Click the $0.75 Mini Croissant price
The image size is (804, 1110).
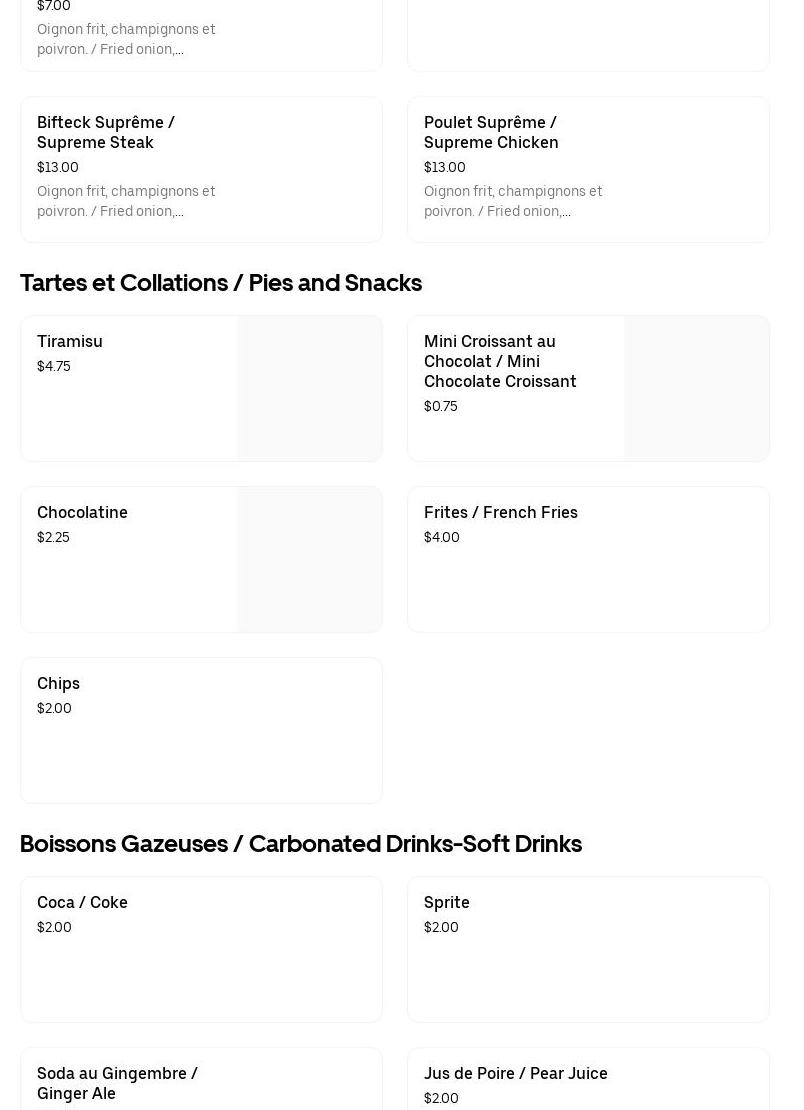(x=441, y=406)
